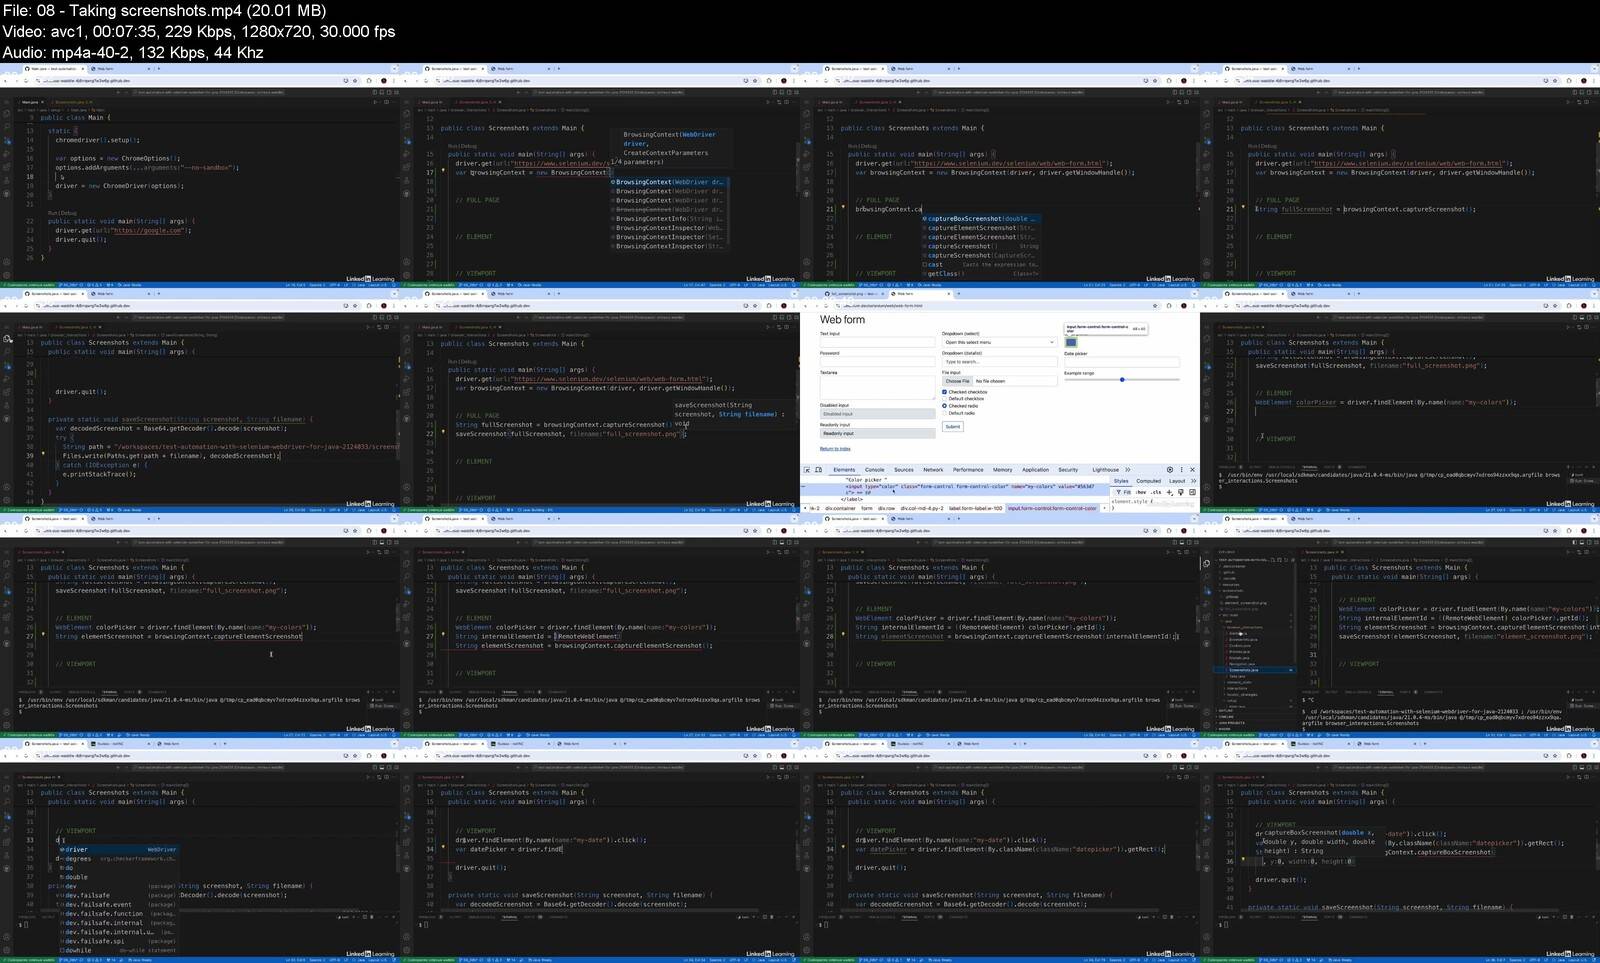Close the DevTools panel with the X icon

pos(1192,469)
